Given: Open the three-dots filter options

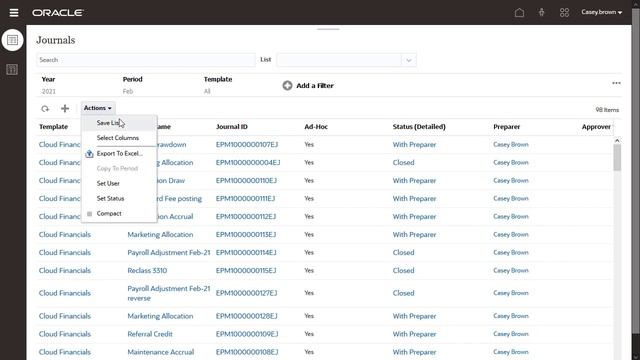Looking at the screenshot, I should (x=616, y=83).
